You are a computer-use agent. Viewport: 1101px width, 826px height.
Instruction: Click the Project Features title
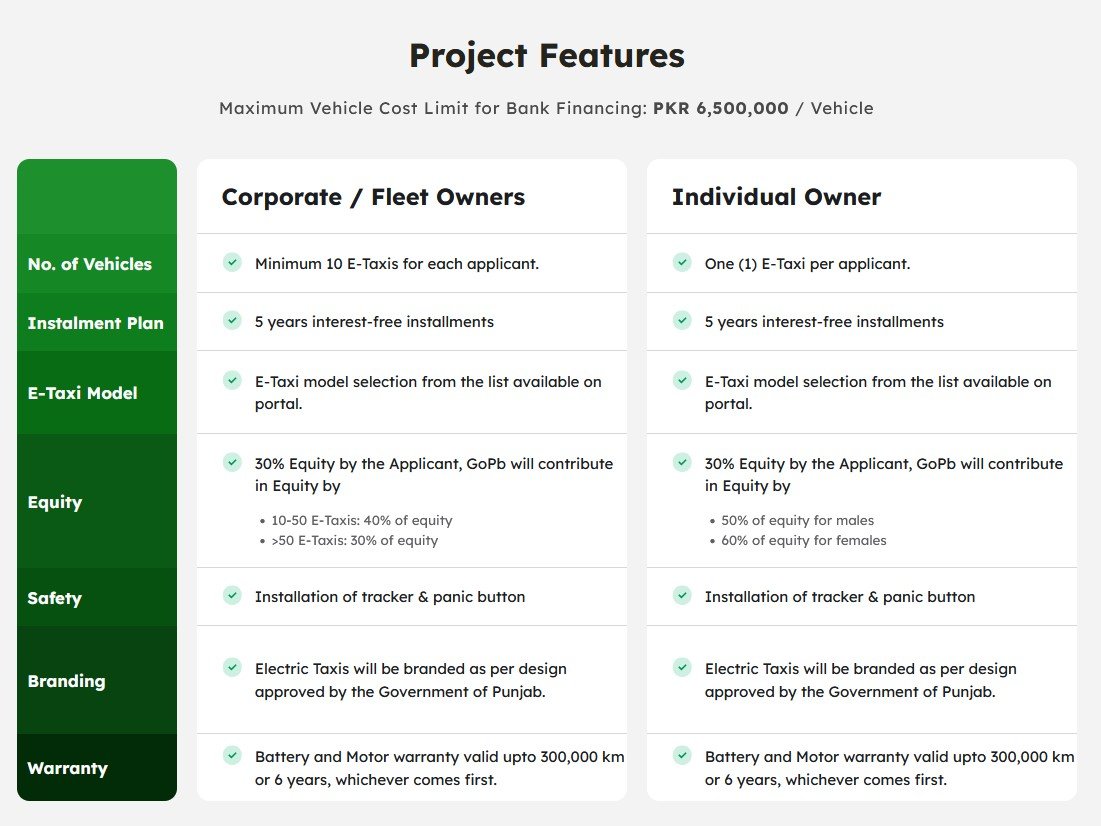tap(547, 56)
